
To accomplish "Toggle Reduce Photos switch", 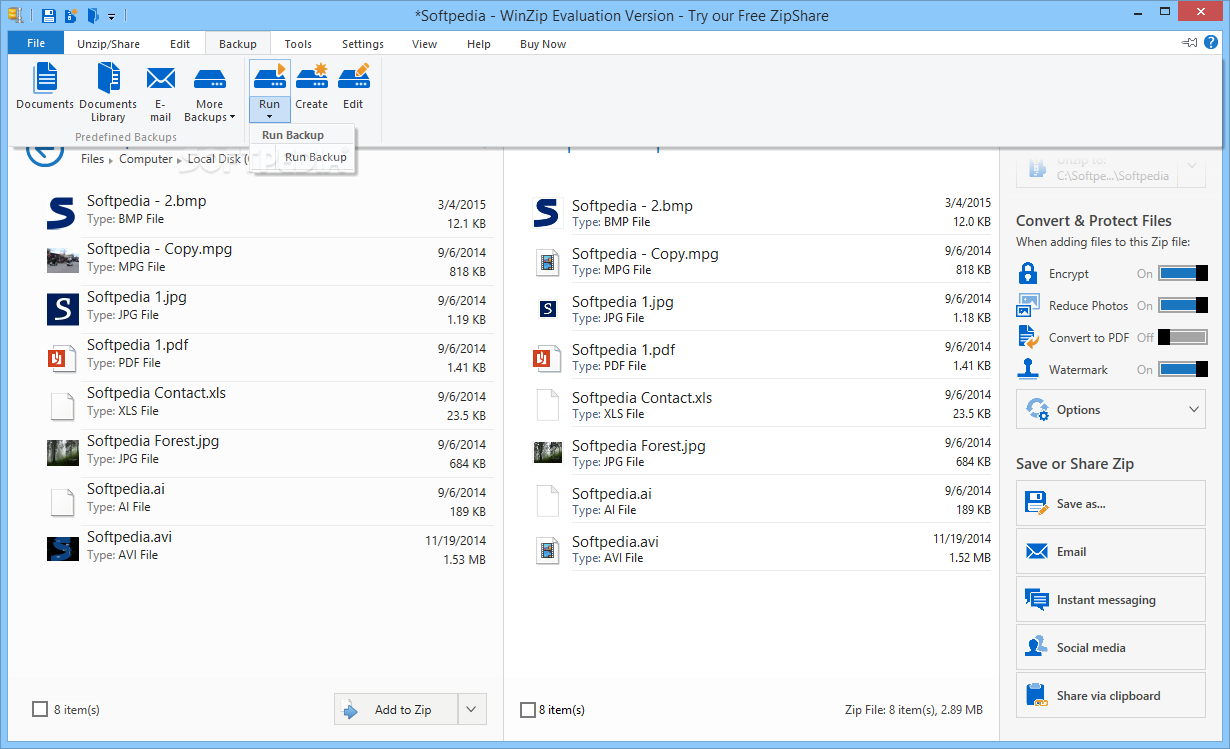I will 1182,305.
